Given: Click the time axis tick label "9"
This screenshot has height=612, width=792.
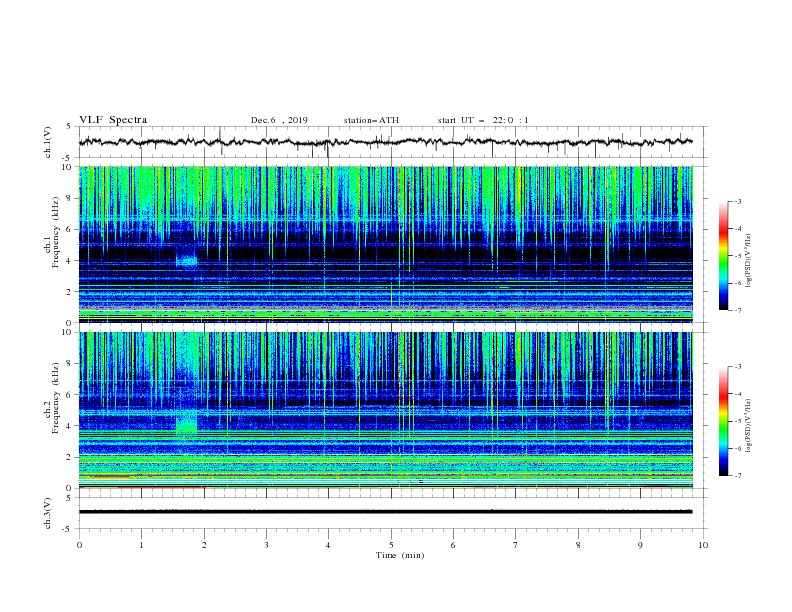Looking at the screenshot, I should point(640,545).
